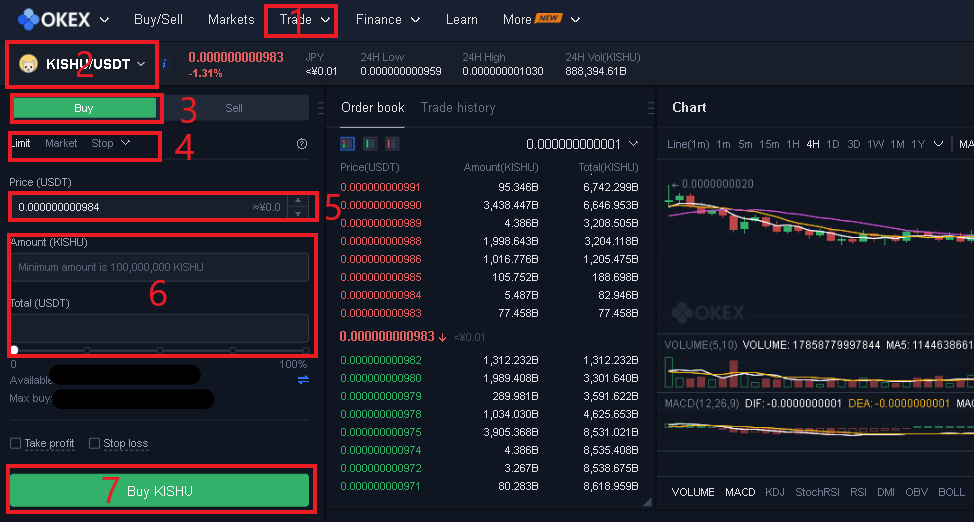Click the order book panel drag handle
The image size is (974, 522).
click(650, 108)
